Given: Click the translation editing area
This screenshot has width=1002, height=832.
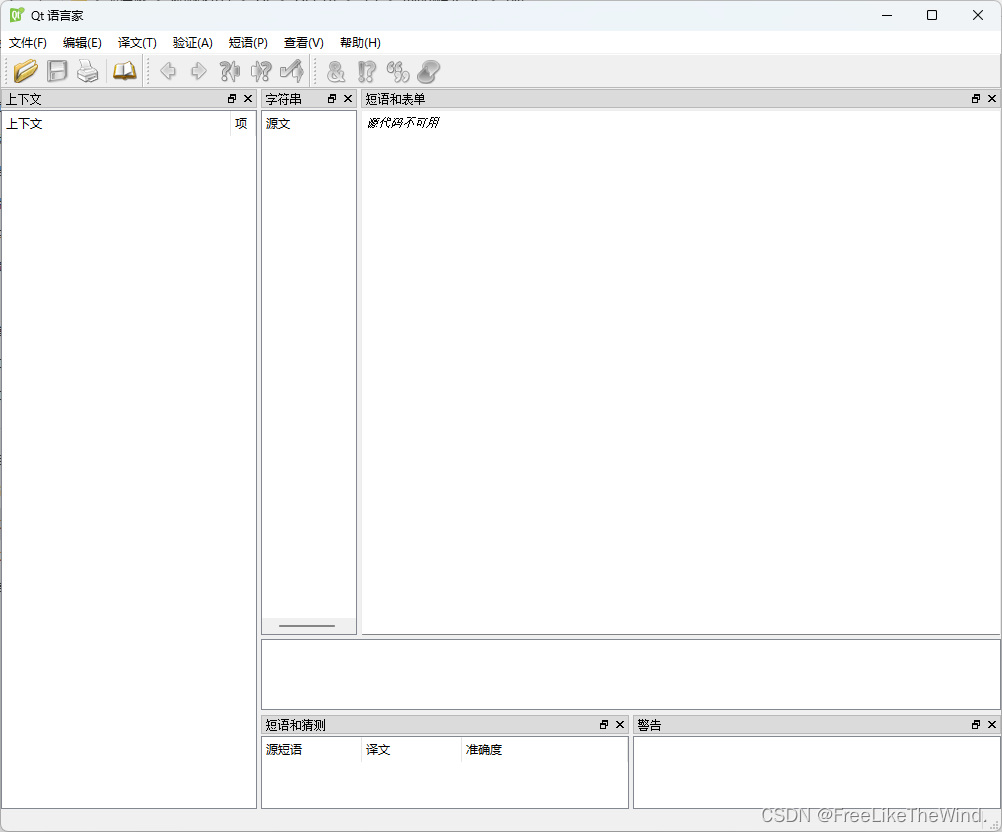Looking at the screenshot, I should click(x=630, y=674).
